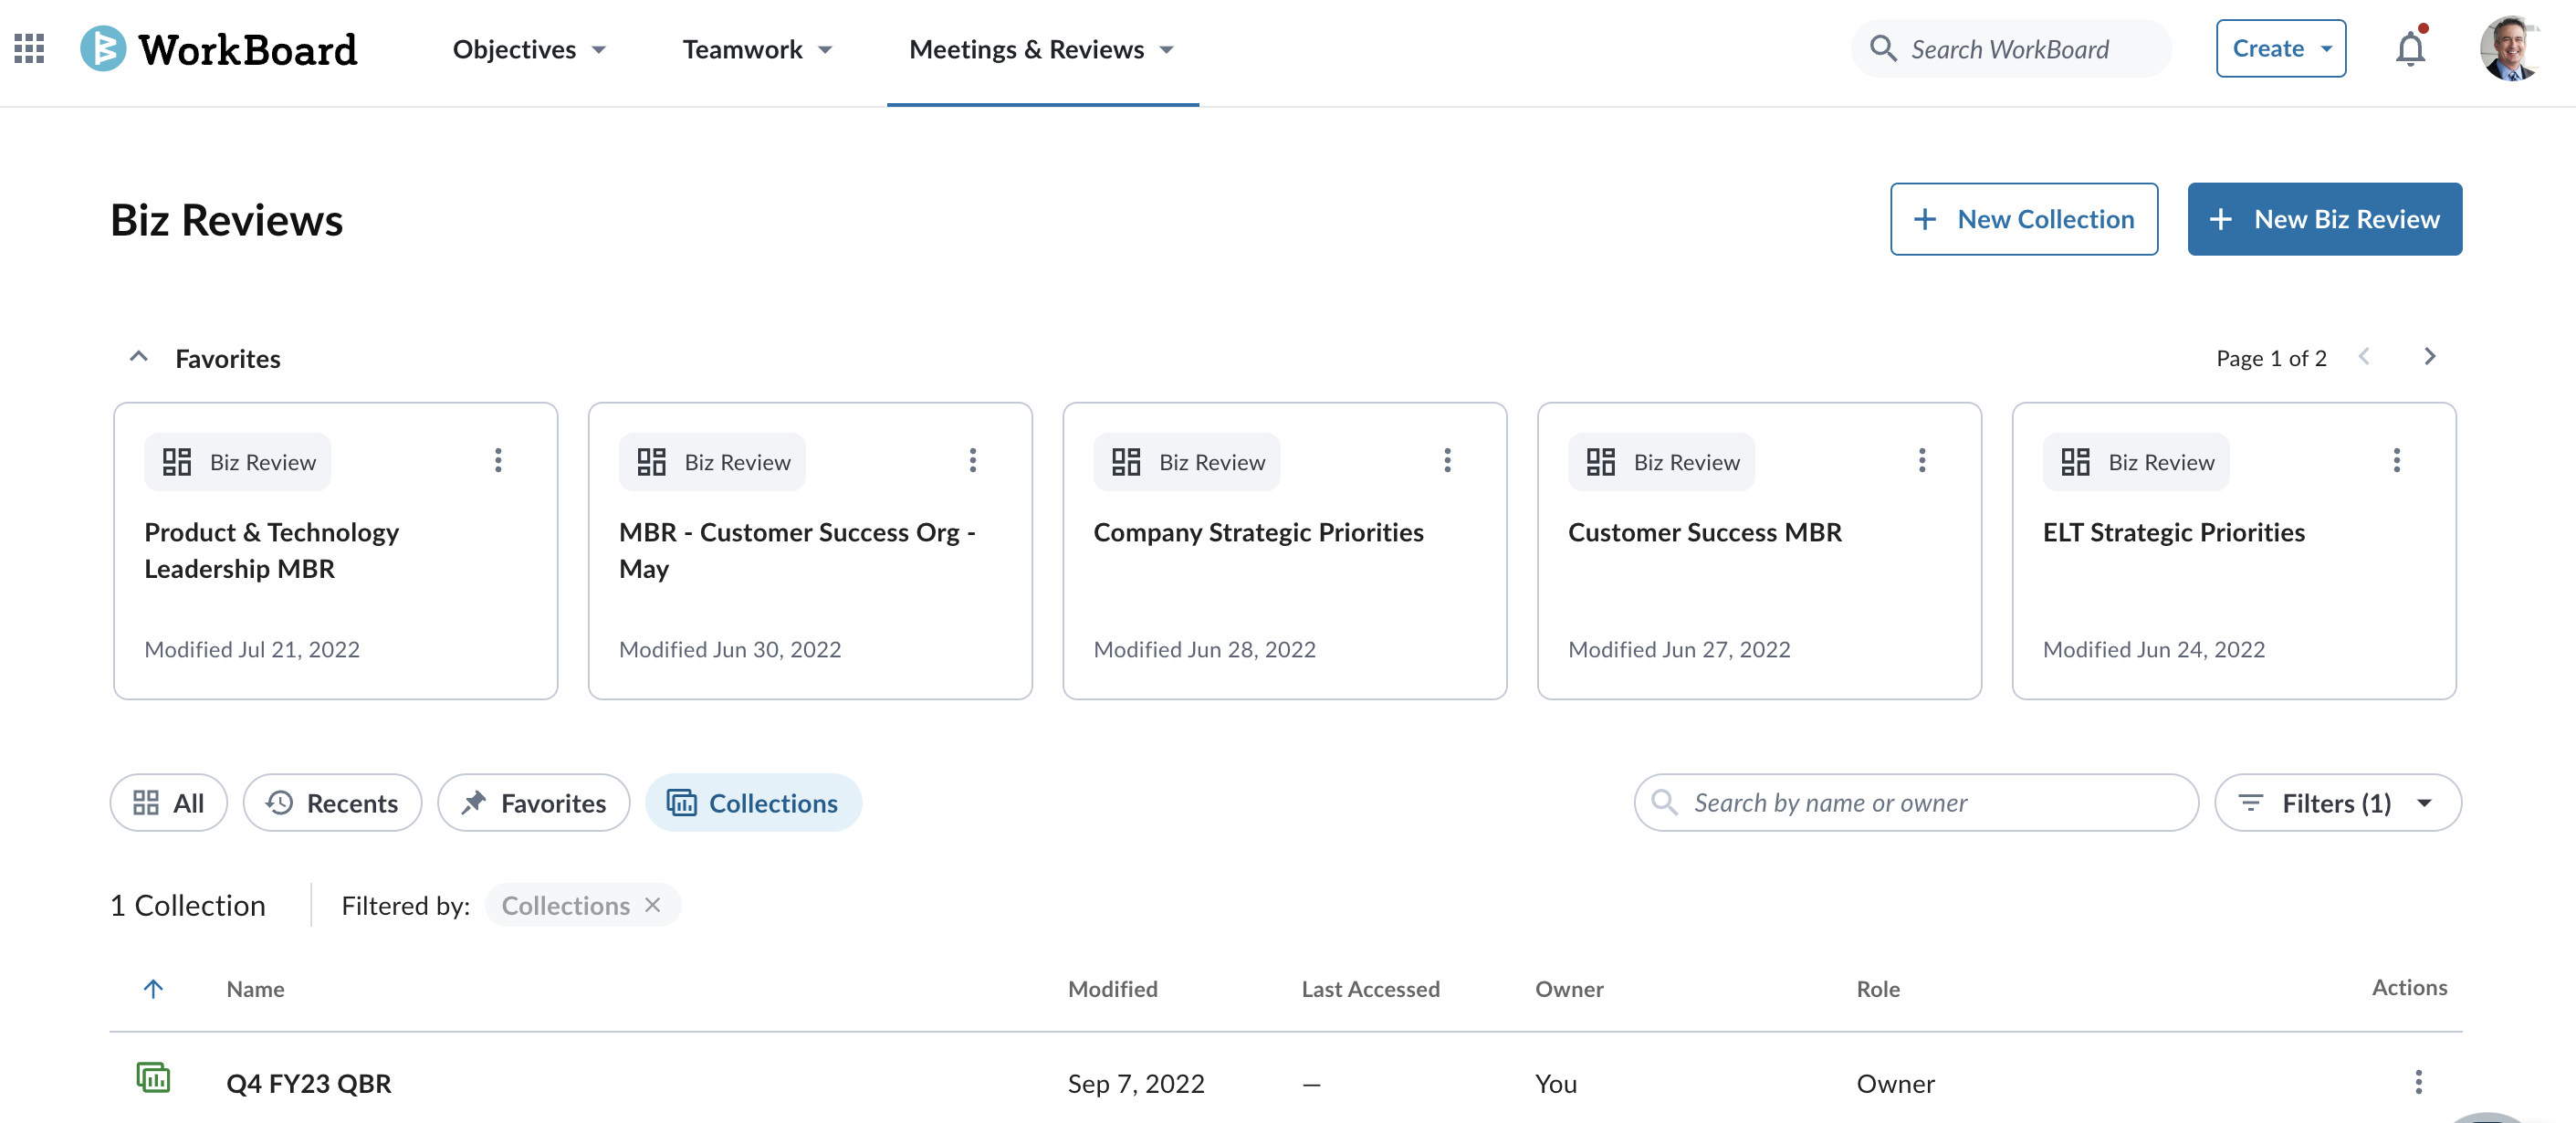Click the New Collection button
2576x1123 pixels.
pyautogui.click(x=2023, y=218)
